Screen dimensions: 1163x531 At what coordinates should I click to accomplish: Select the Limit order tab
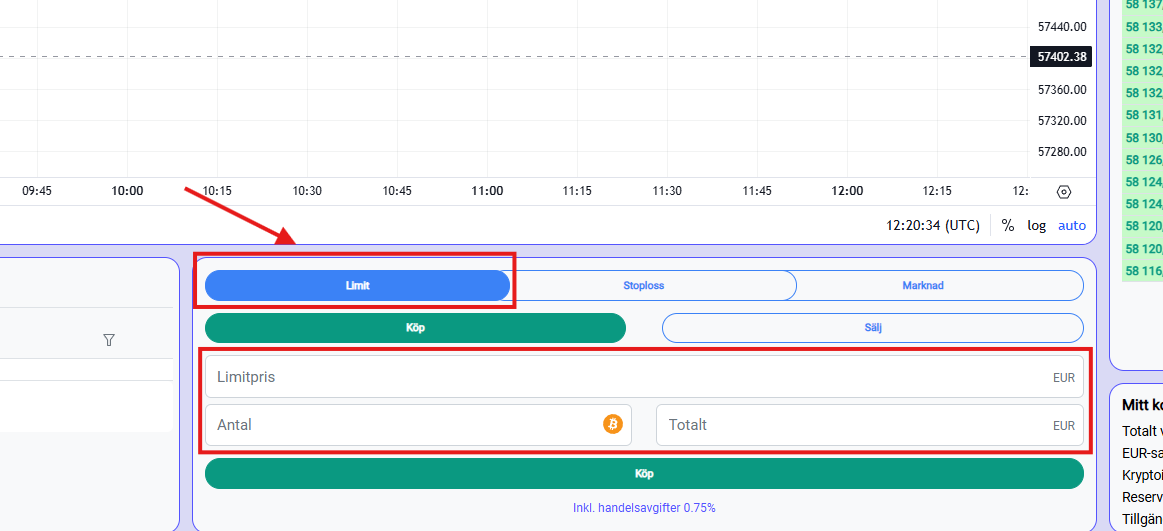(358, 286)
